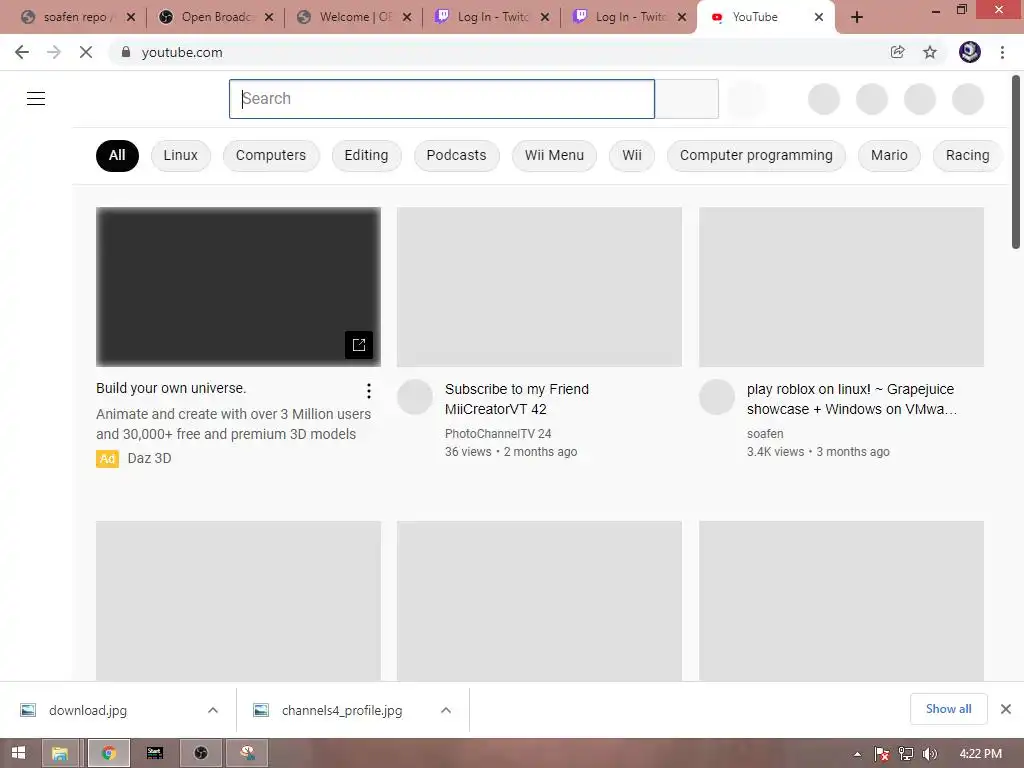Viewport: 1024px width, 768px height.
Task: Visit PhotoChannelTV 24 channel name link
Action: [x=498, y=434]
